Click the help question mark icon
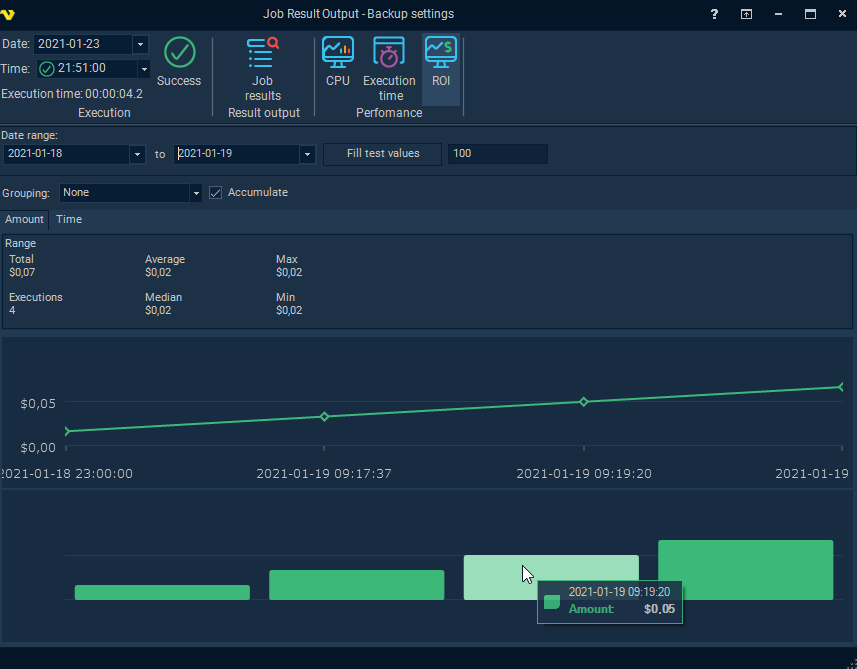 click(714, 14)
